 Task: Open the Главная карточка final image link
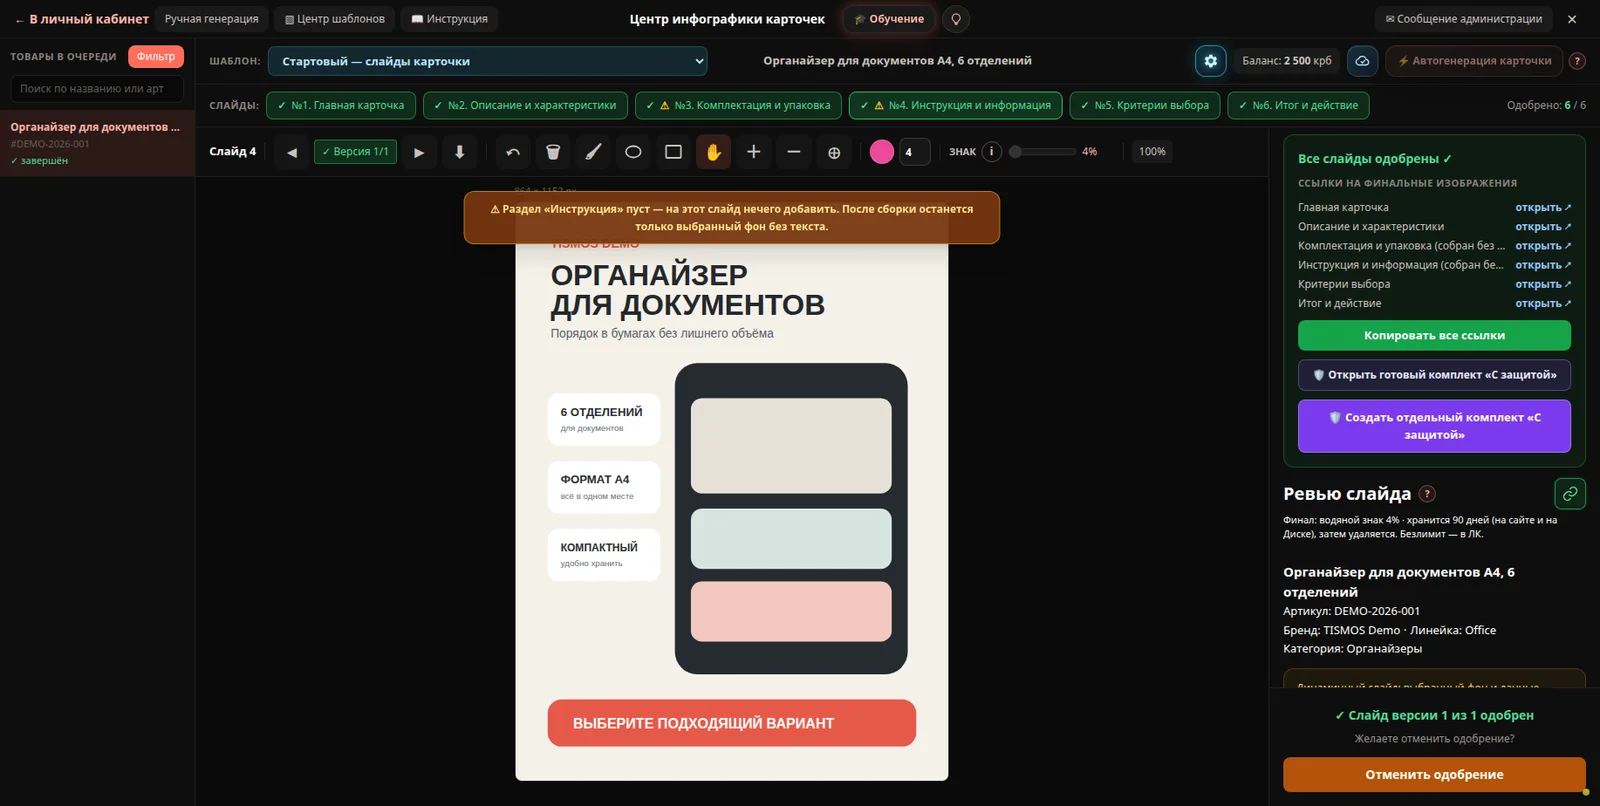coord(1543,207)
